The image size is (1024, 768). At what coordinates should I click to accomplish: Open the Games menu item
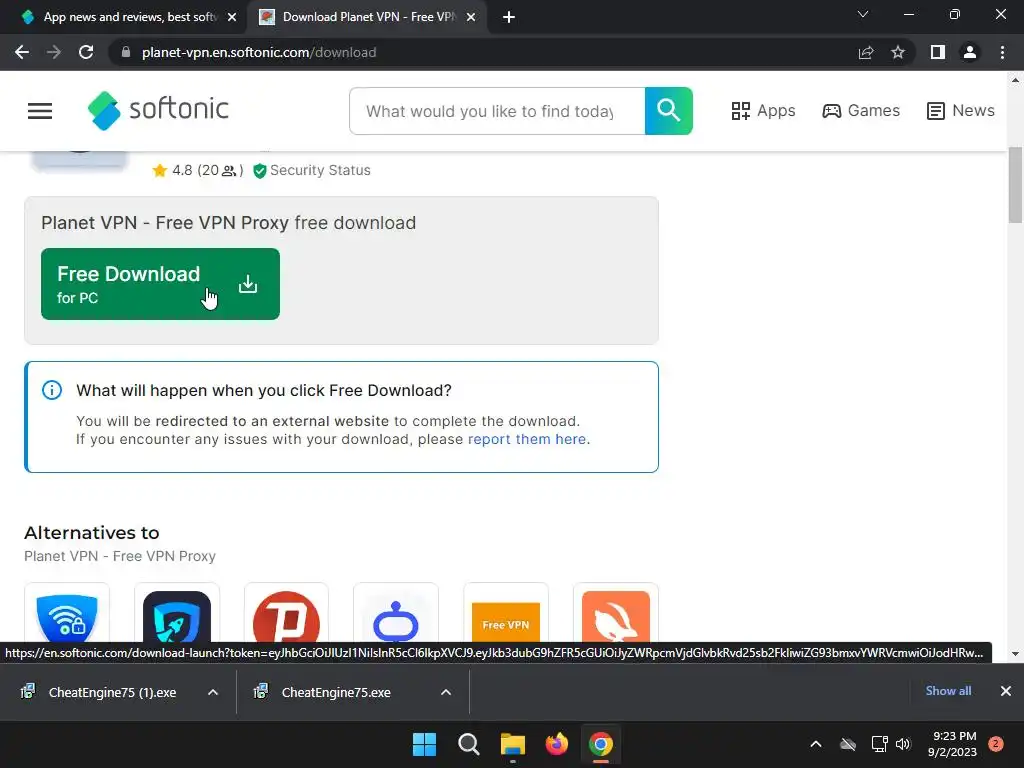pos(861,111)
